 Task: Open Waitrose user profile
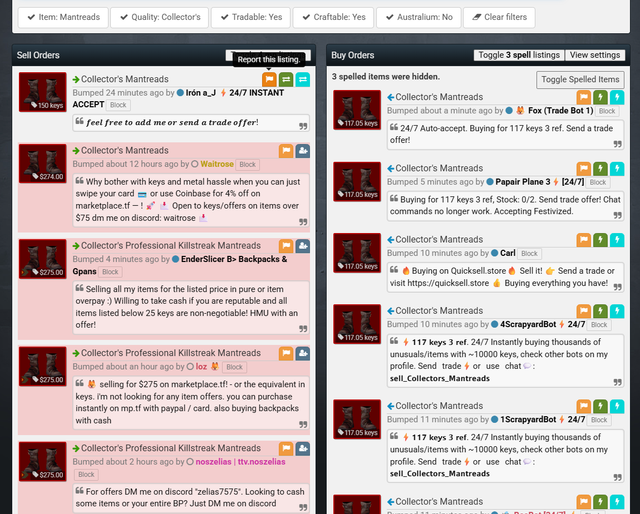217,164
